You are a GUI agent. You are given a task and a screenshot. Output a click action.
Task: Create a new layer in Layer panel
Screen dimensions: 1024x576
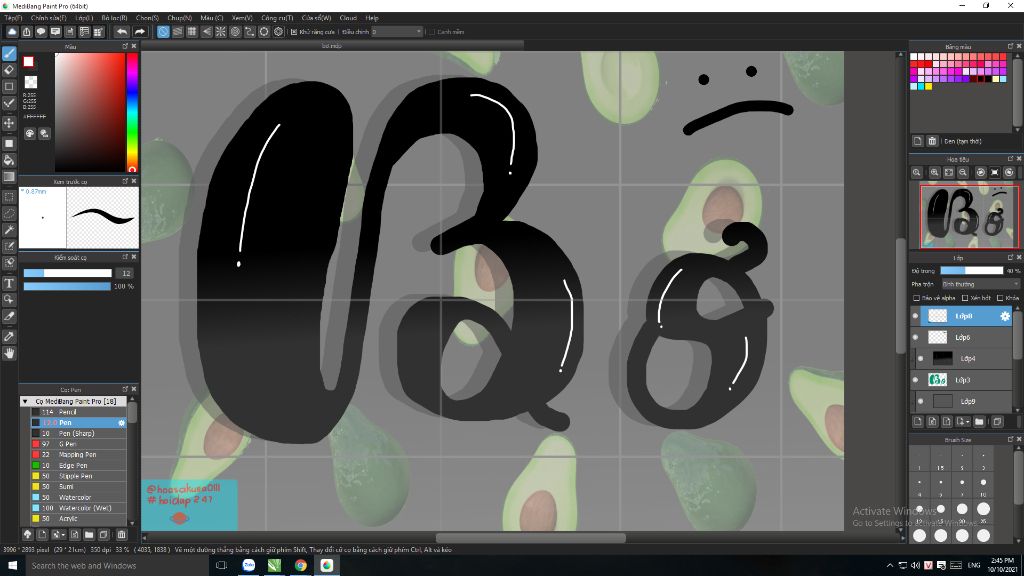coord(918,422)
